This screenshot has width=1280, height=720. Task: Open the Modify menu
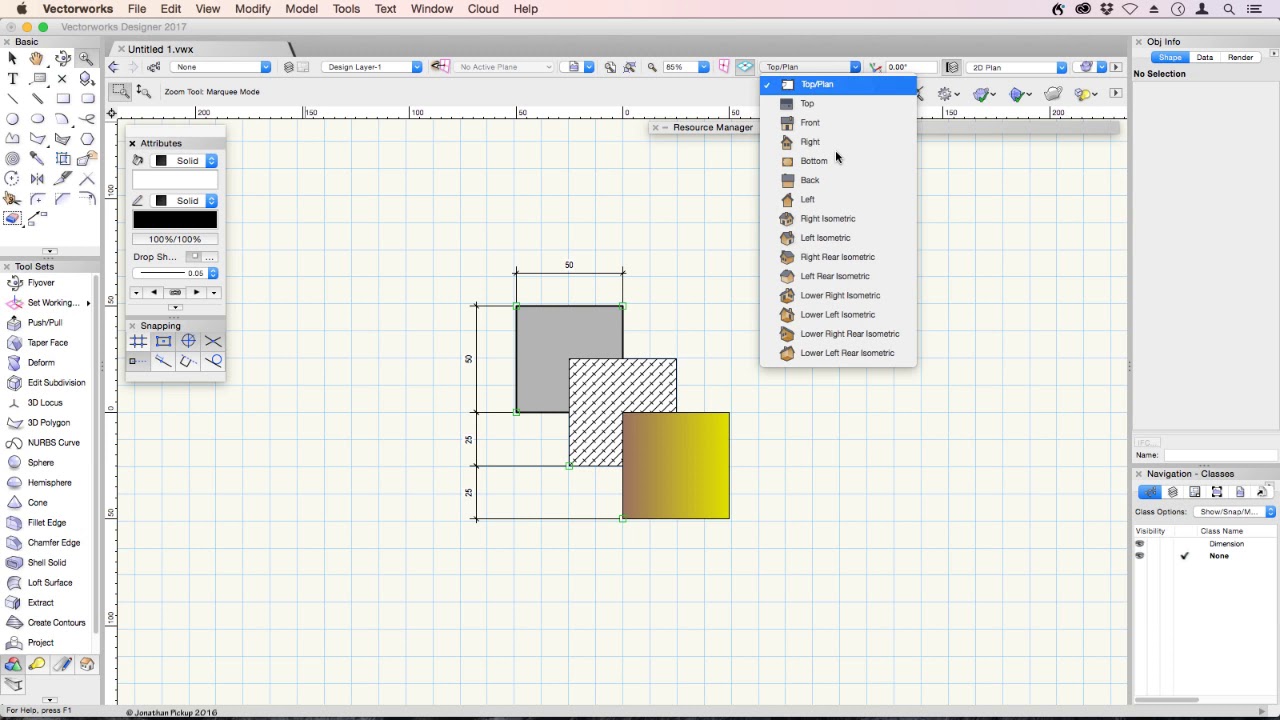coord(252,9)
